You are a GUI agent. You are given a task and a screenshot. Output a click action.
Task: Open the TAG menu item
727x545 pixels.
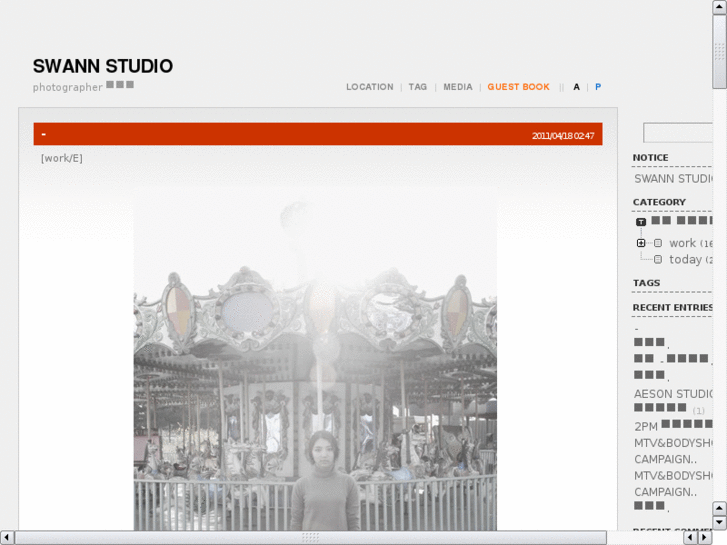point(417,87)
